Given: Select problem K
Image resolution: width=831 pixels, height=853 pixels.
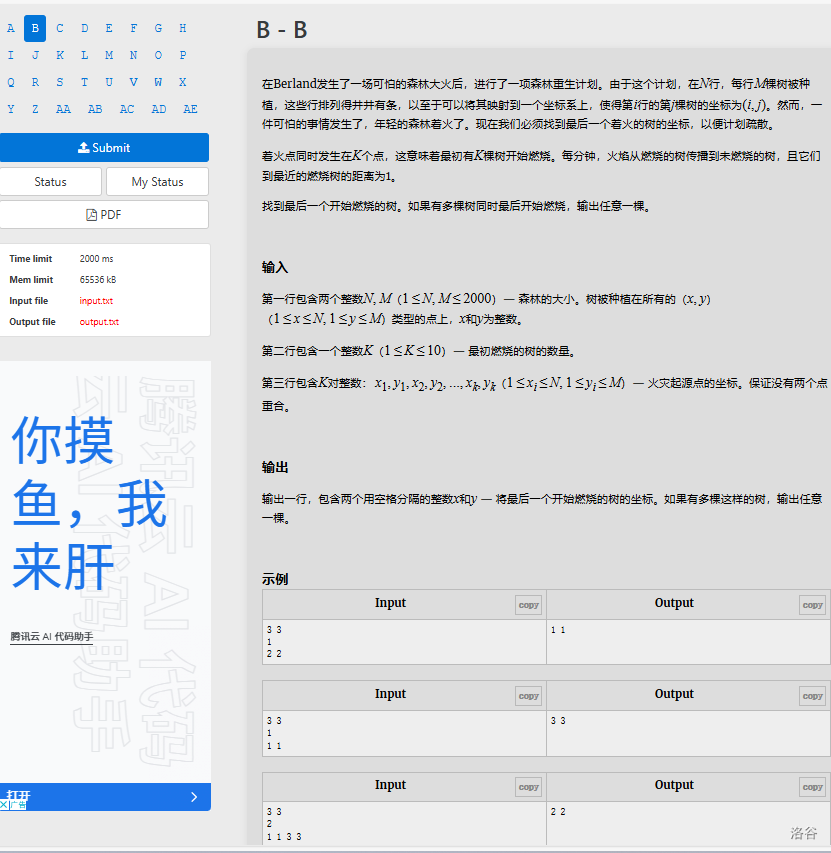Looking at the screenshot, I should tap(60, 55).
